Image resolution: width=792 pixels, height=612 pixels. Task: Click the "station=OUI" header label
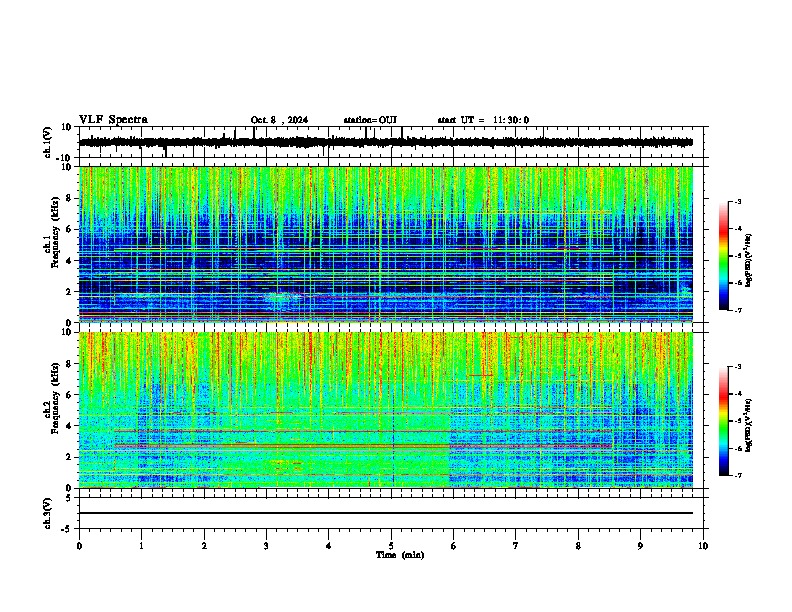(370, 120)
